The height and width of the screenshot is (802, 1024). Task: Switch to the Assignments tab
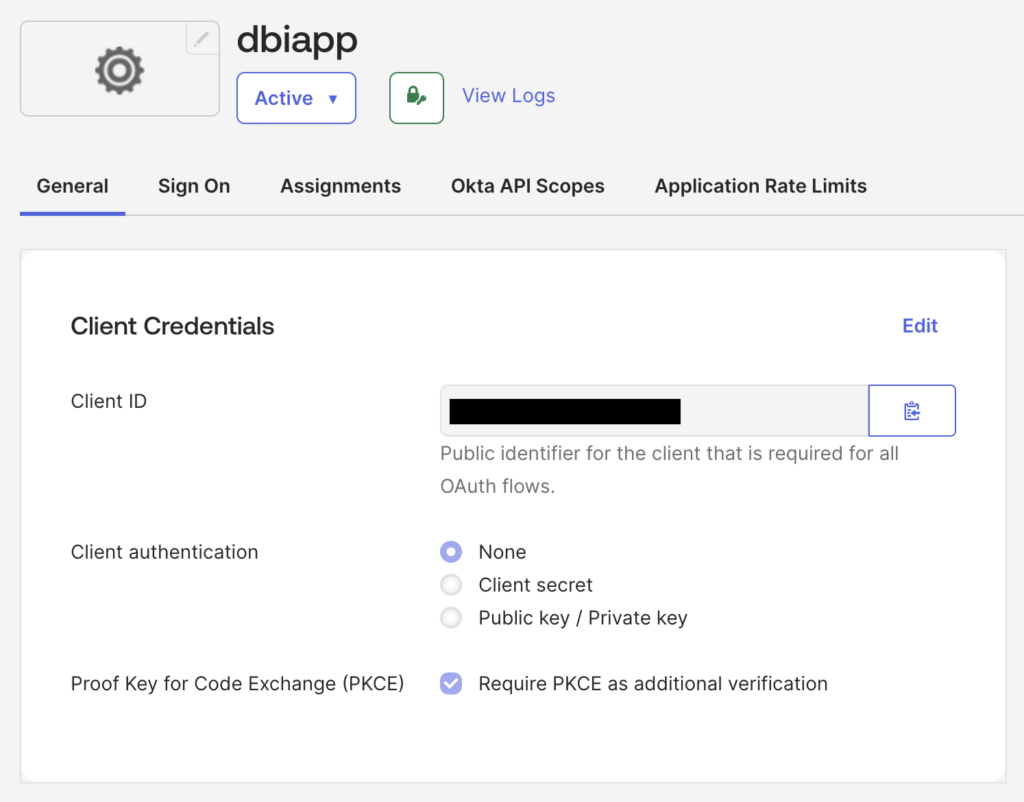point(340,186)
